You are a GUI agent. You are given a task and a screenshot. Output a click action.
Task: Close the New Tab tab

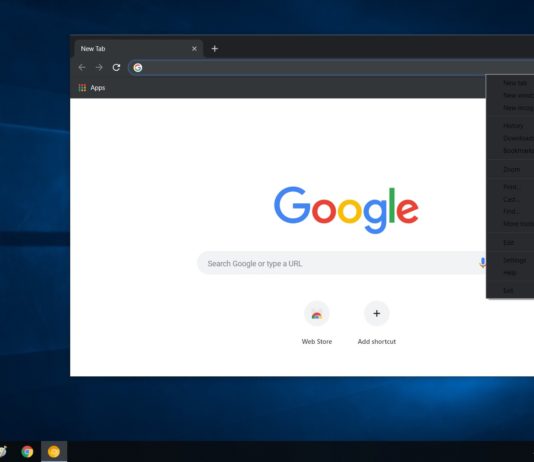pyautogui.click(x=194, y=49)
